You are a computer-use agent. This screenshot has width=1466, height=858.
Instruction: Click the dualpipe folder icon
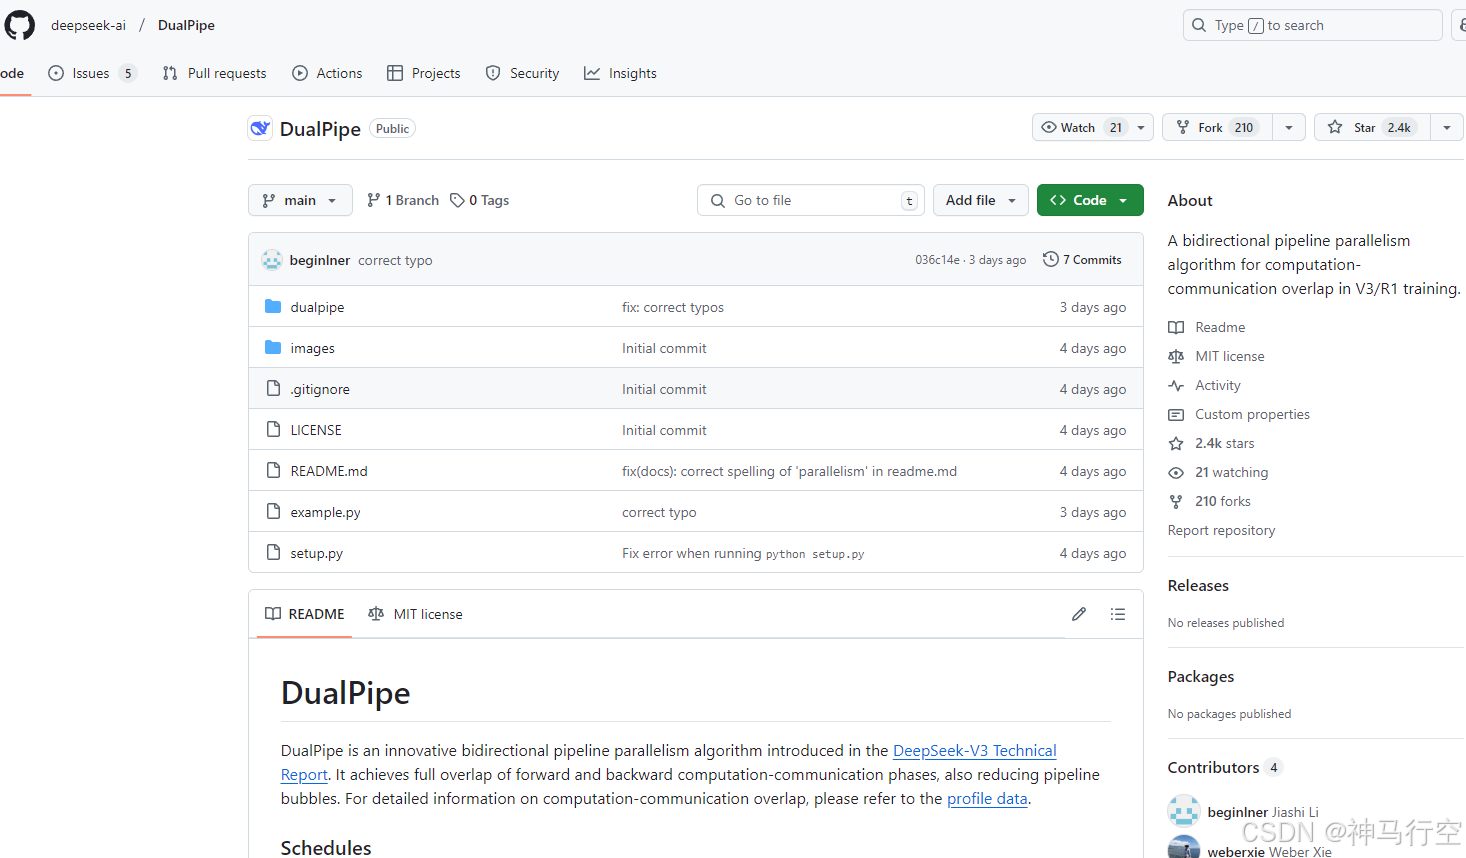coord(273,306)
